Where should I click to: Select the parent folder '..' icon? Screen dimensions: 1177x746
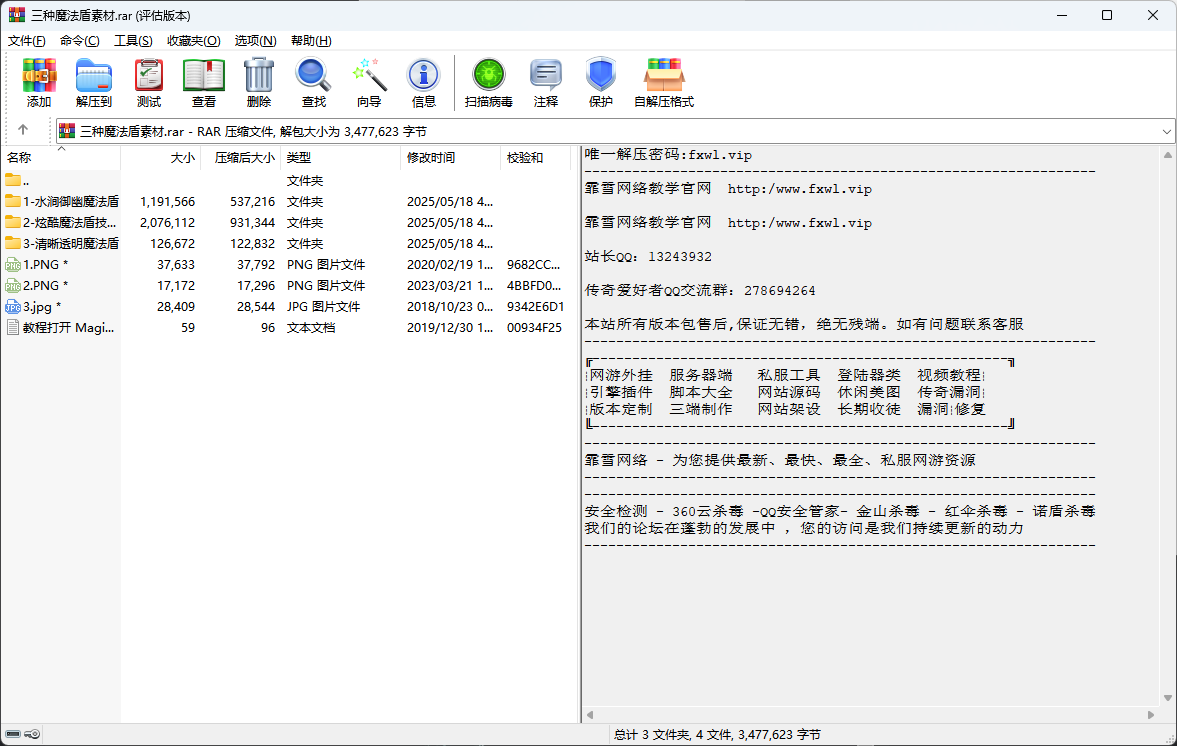pyautogui.click(x=13, y=180)
